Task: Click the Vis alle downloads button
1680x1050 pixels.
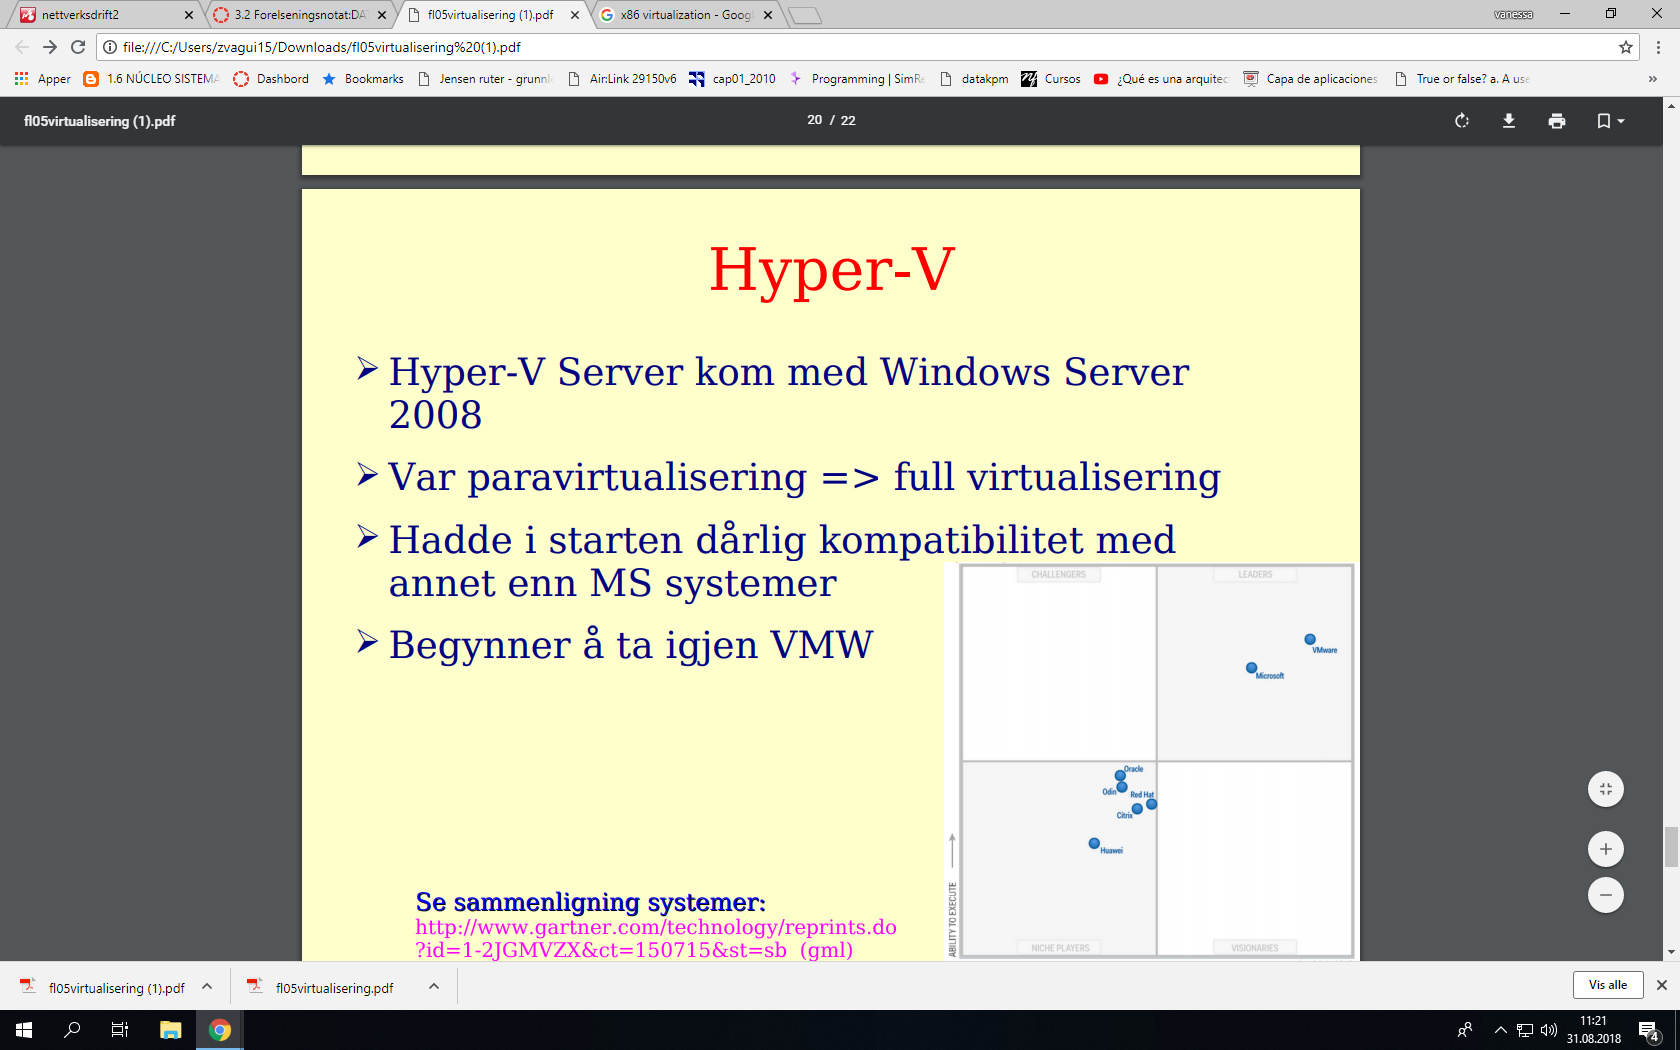Action: click(1608, 985)
